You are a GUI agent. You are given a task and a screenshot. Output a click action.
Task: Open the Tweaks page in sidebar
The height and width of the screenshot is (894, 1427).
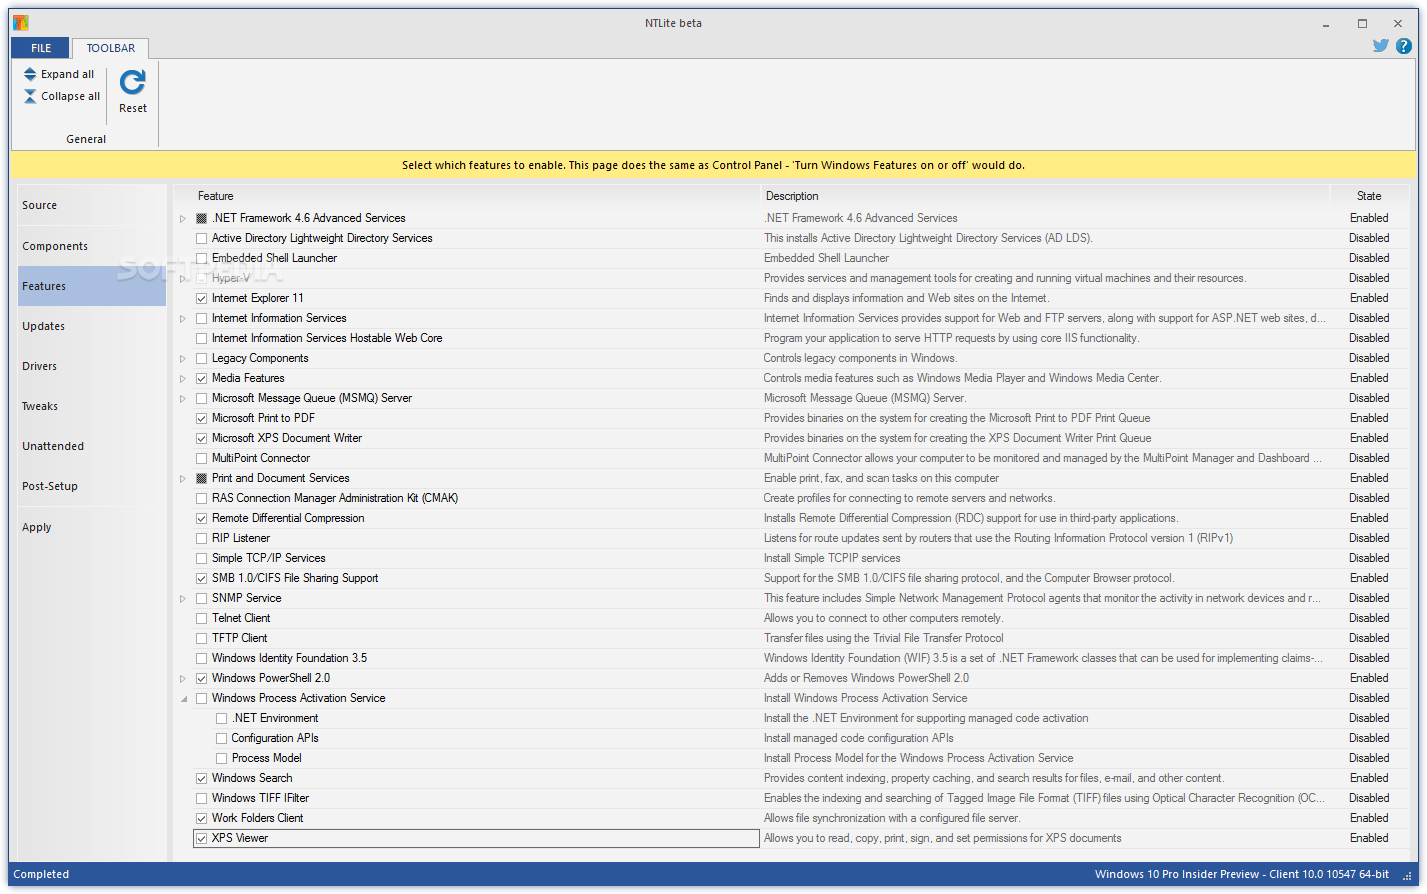tap(92, 406)
